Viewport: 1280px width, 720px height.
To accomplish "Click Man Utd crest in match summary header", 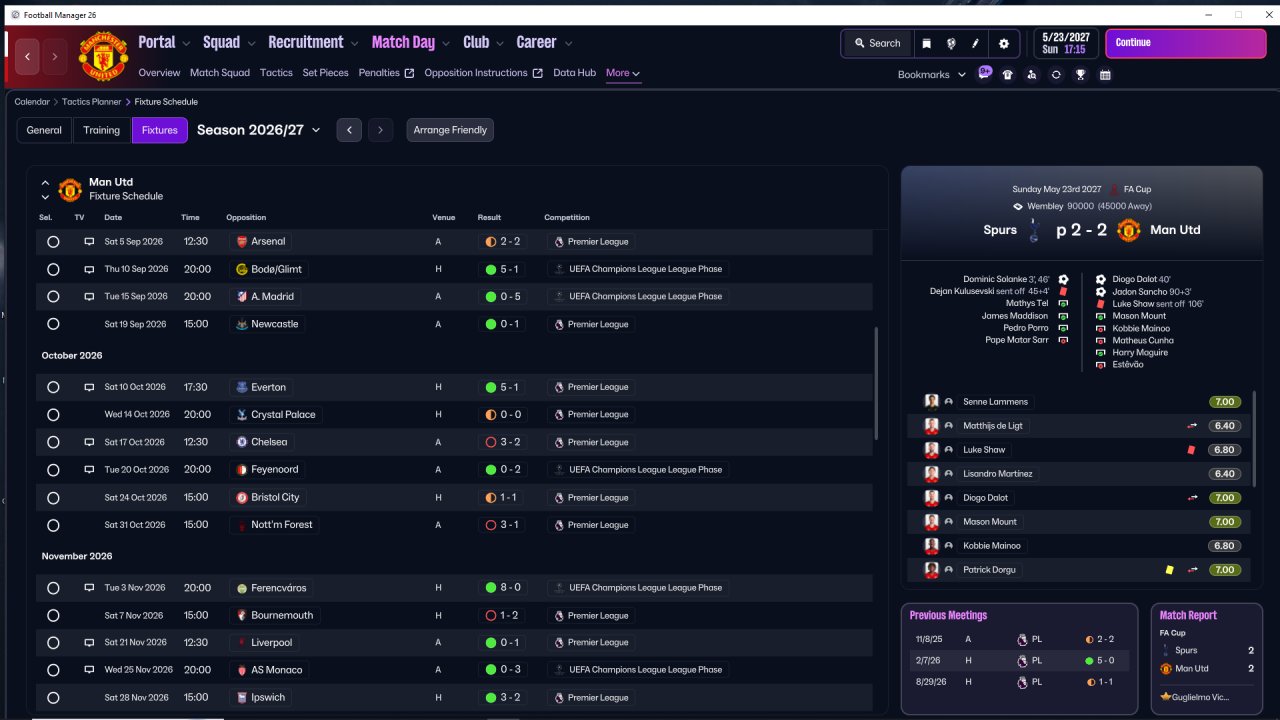I will (x=1128, y=230).
